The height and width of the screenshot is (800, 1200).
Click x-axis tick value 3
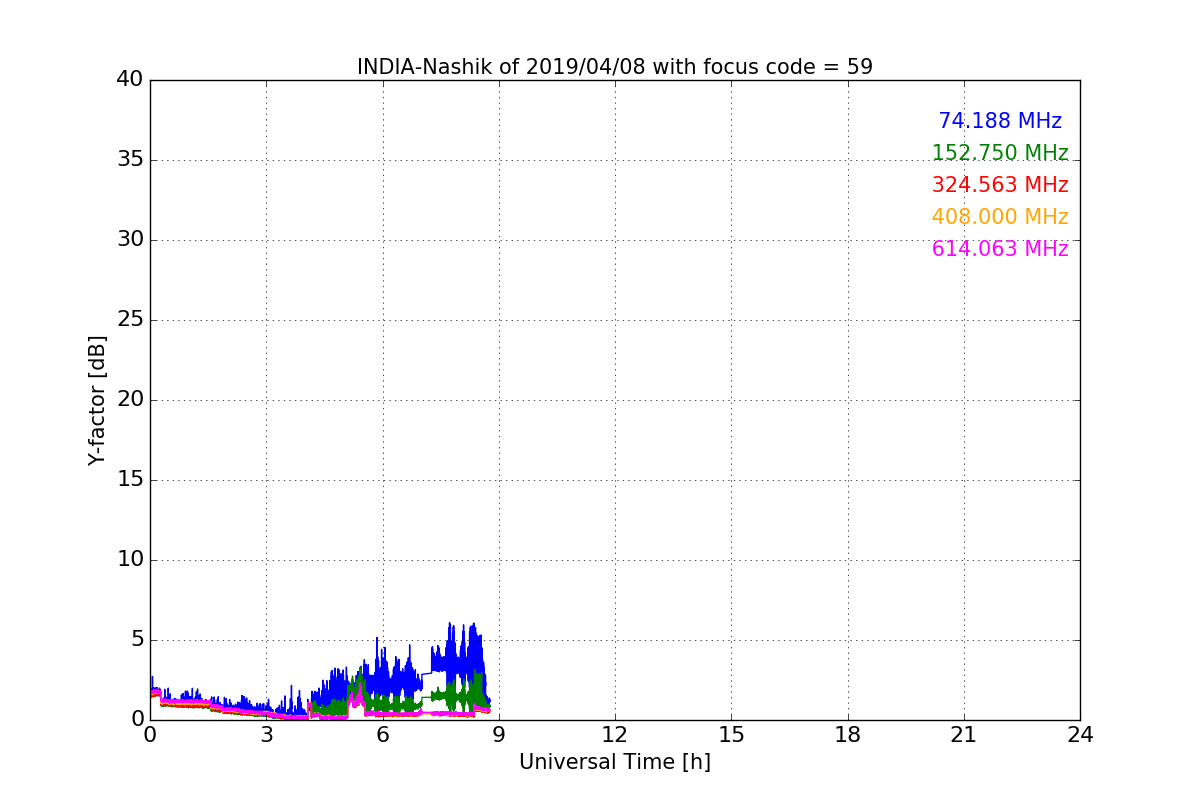[x=266, y=735]
